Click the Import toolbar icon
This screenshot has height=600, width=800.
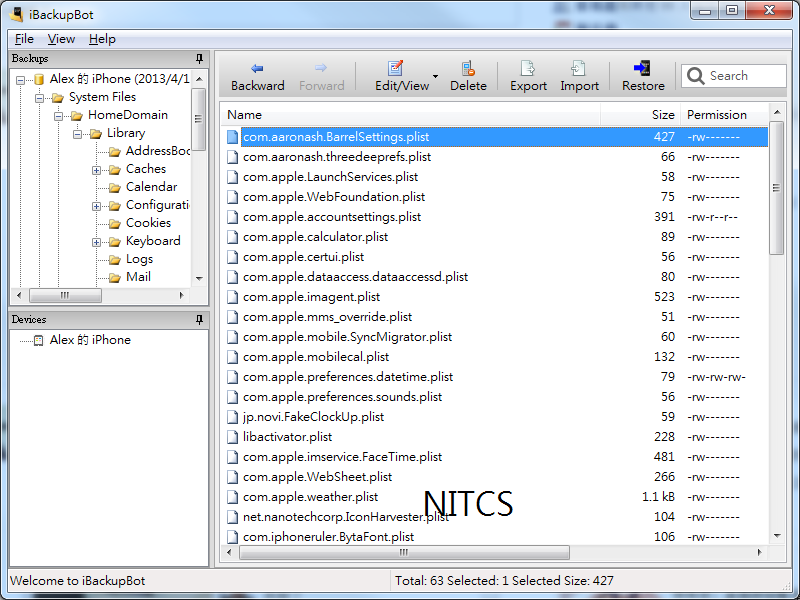click(x=579, y=68)
